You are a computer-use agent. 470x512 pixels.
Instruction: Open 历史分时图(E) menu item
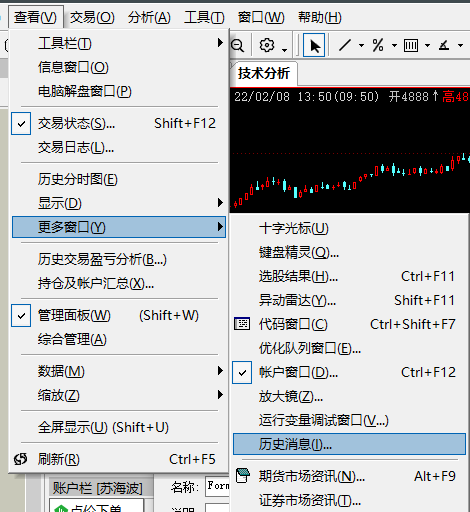pyautogui.click(x=119, y=179)
